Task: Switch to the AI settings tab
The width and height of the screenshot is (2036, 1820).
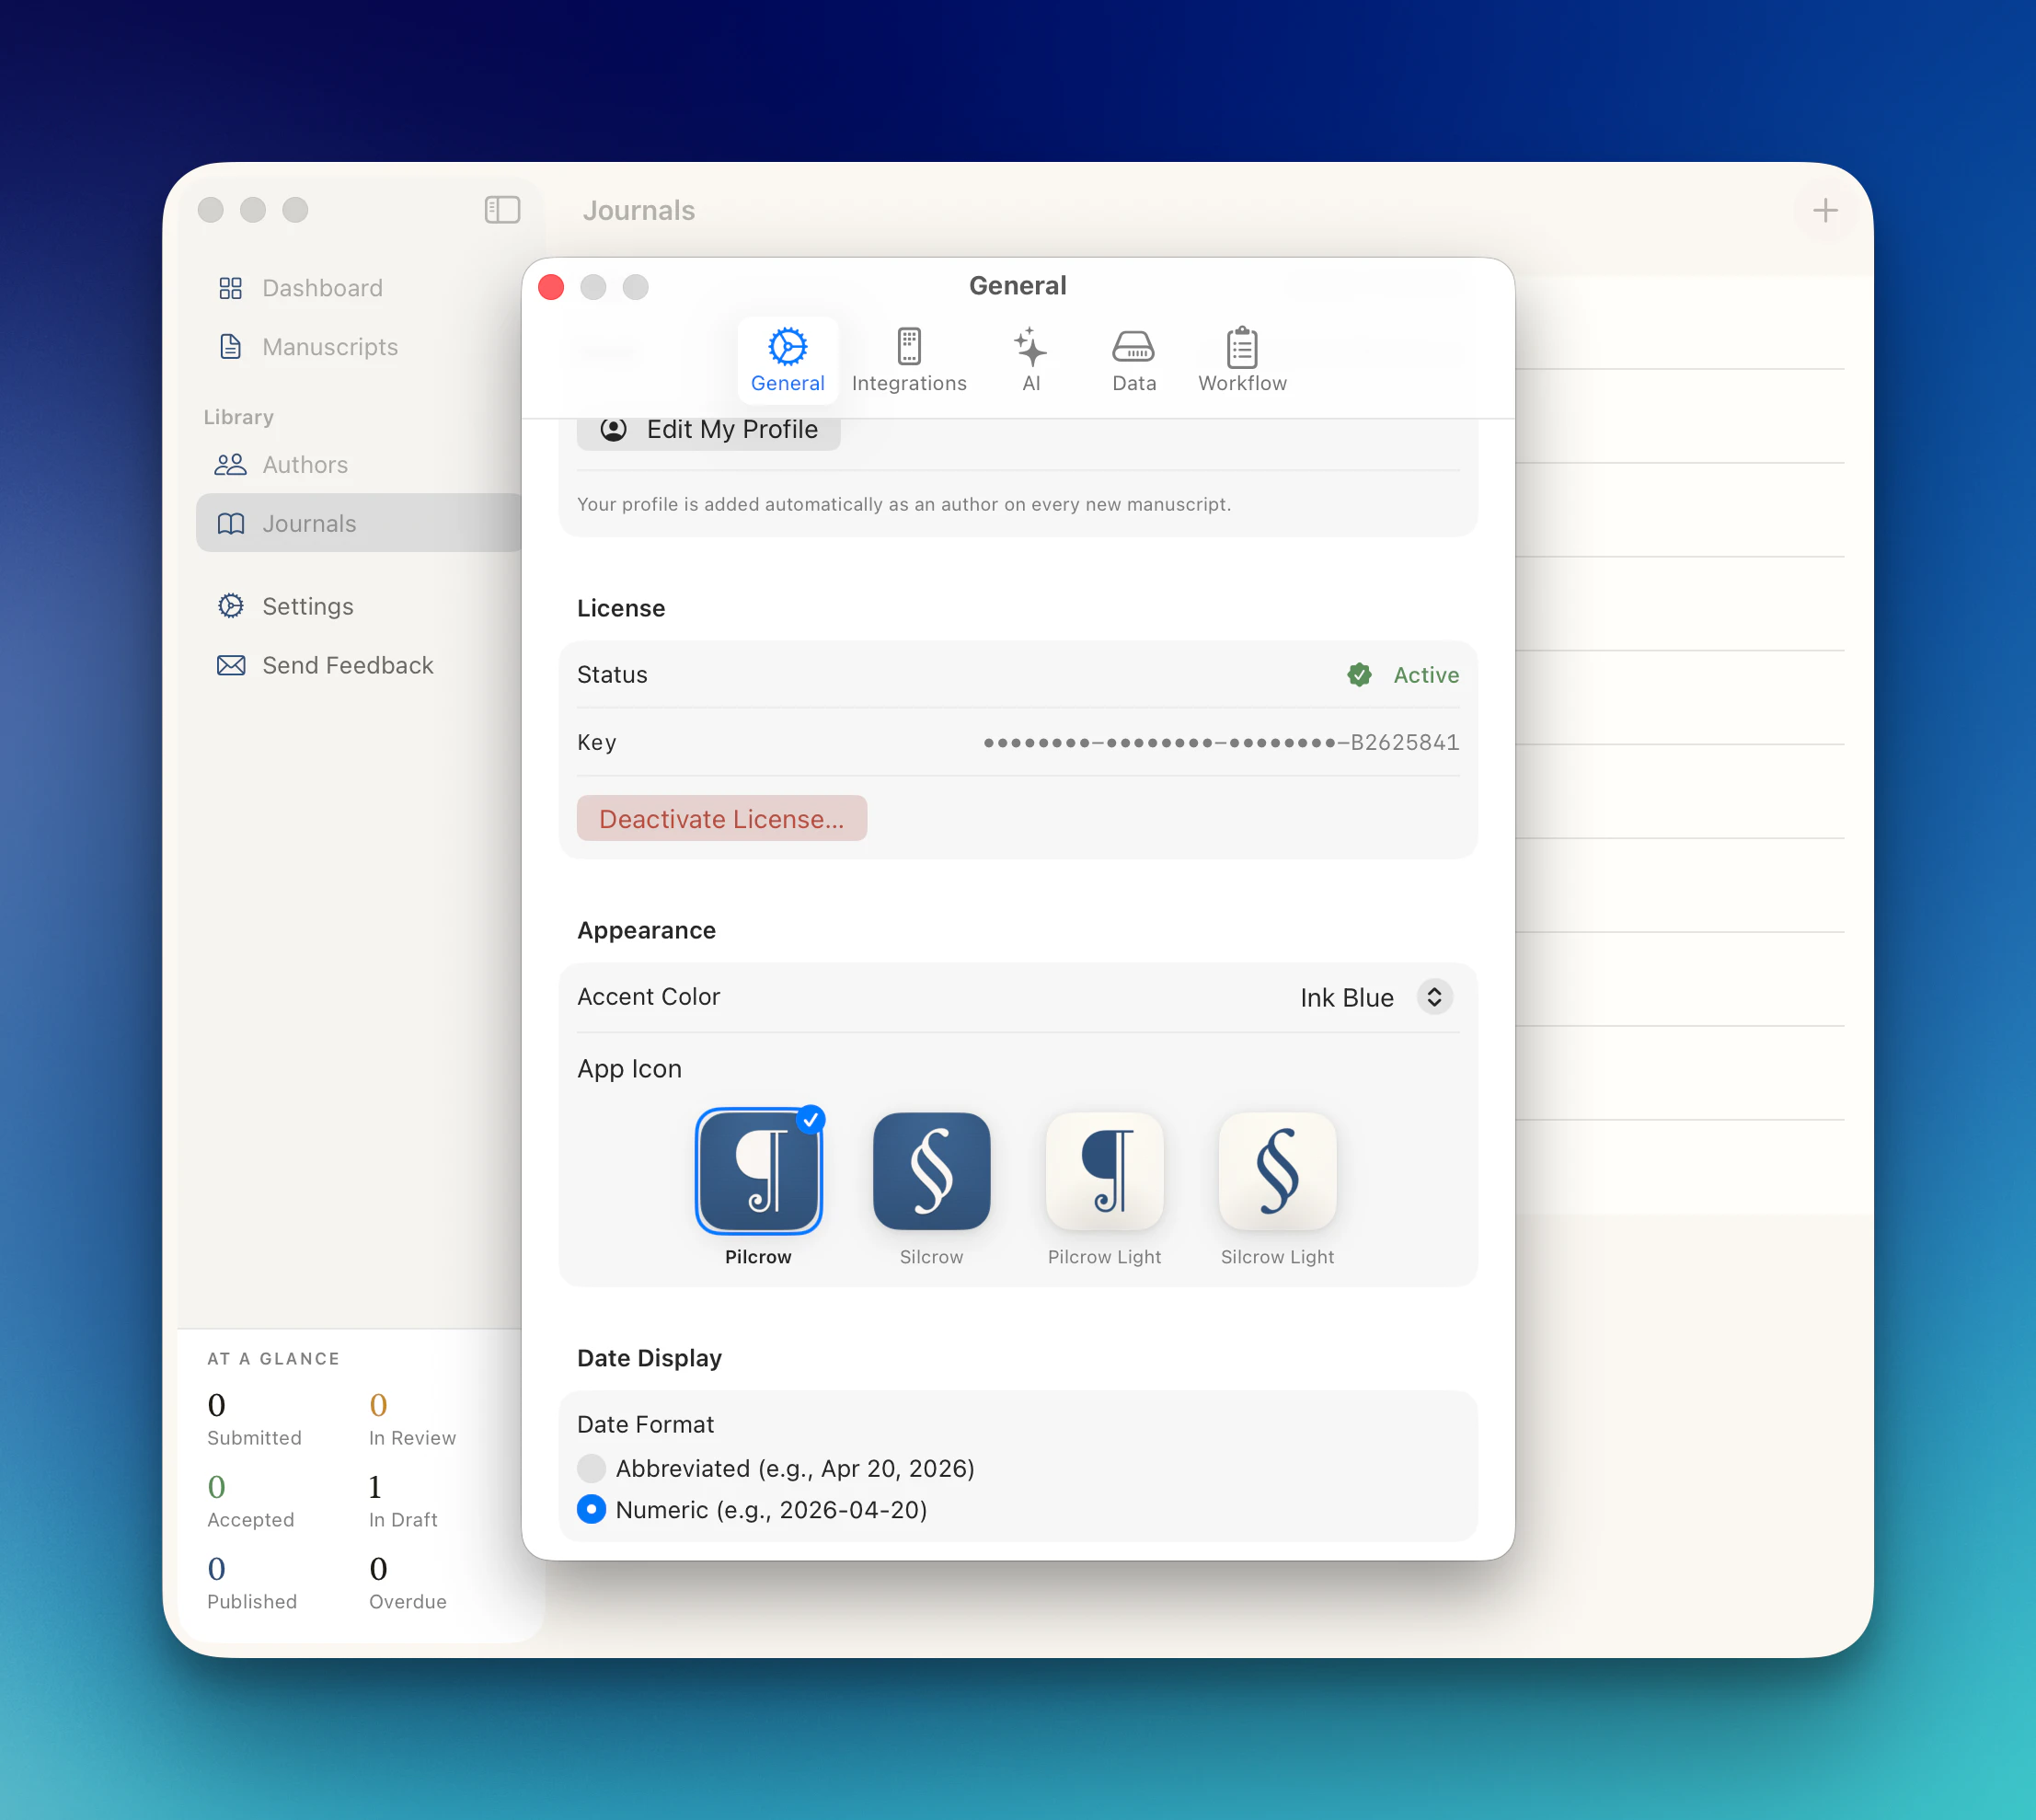Action: [1030, 360]
